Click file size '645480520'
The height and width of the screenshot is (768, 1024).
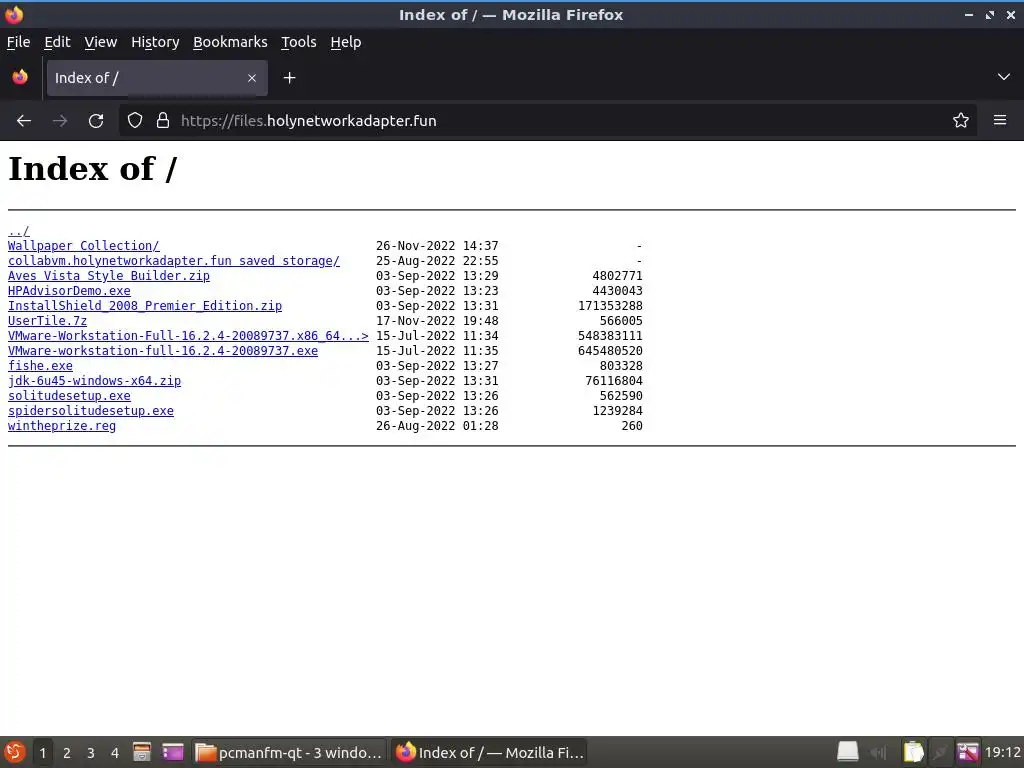(610, 351)
